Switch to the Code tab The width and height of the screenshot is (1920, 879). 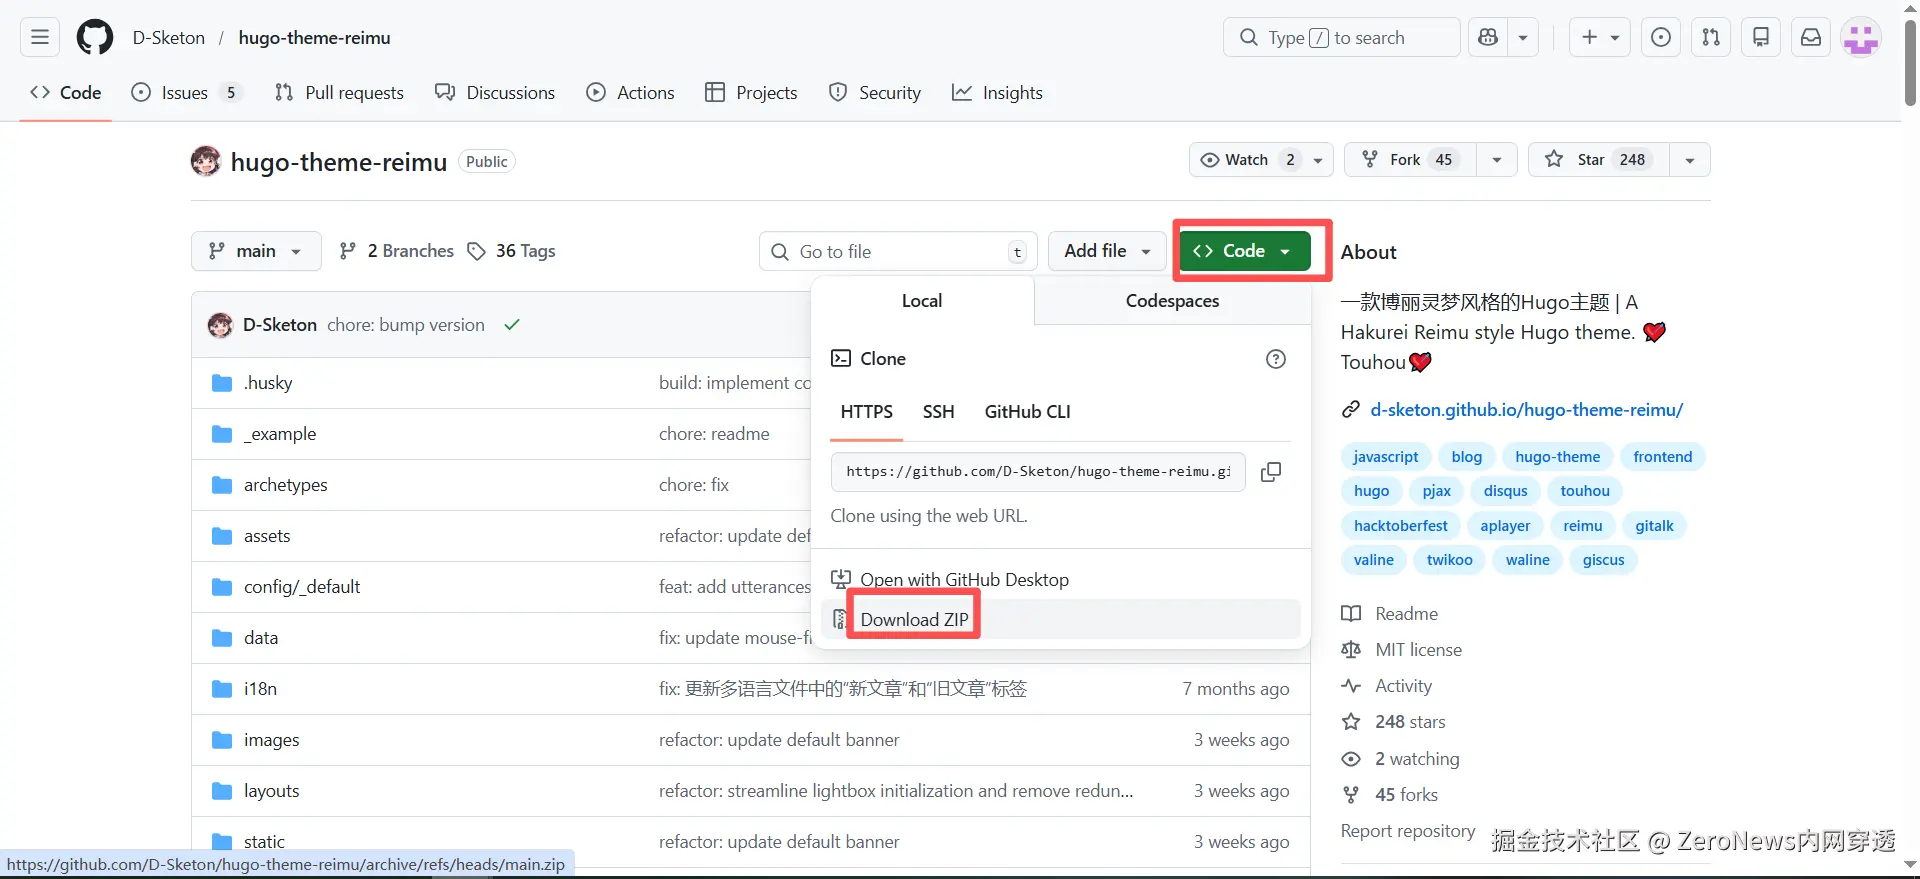[x=66, y=93]
